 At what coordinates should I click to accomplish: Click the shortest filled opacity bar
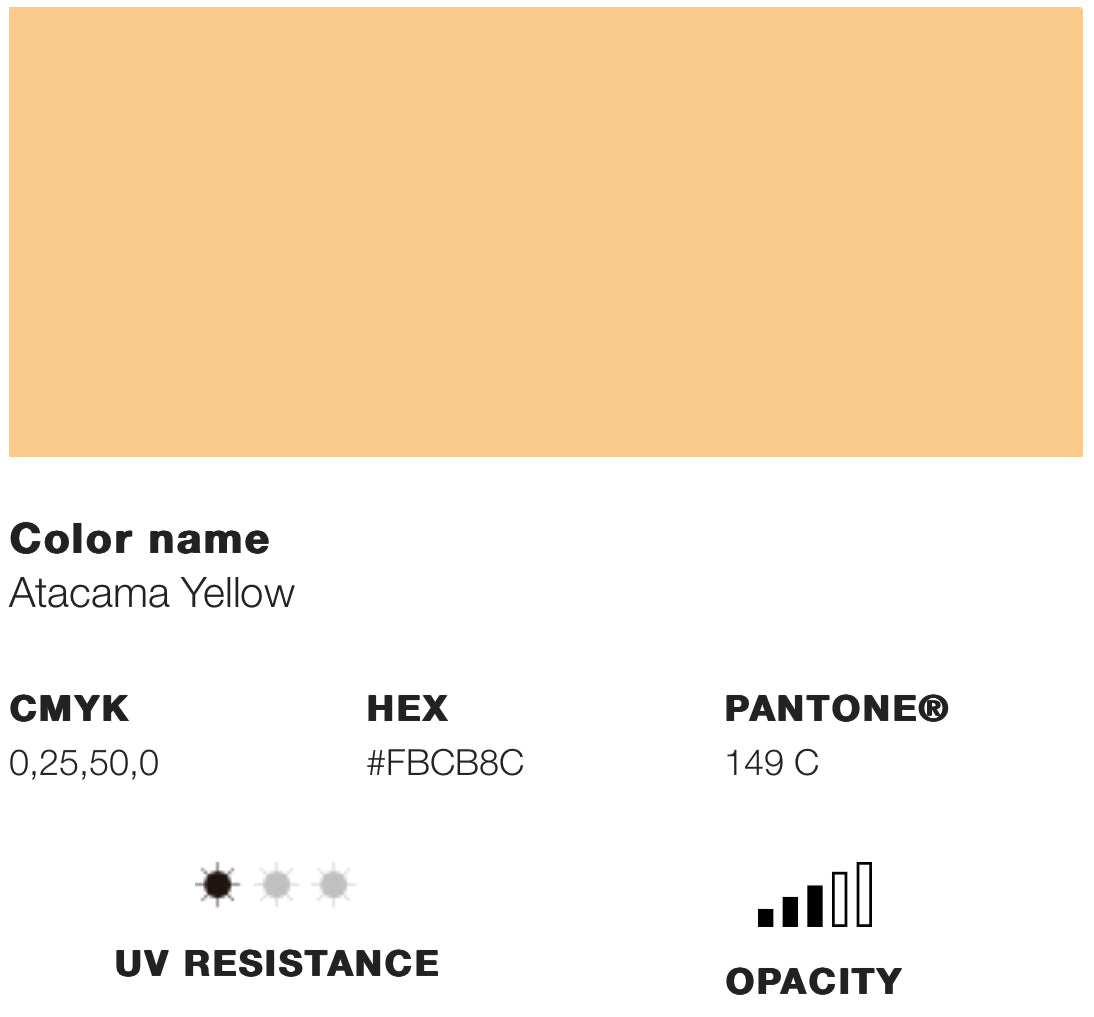coord(766,917)
